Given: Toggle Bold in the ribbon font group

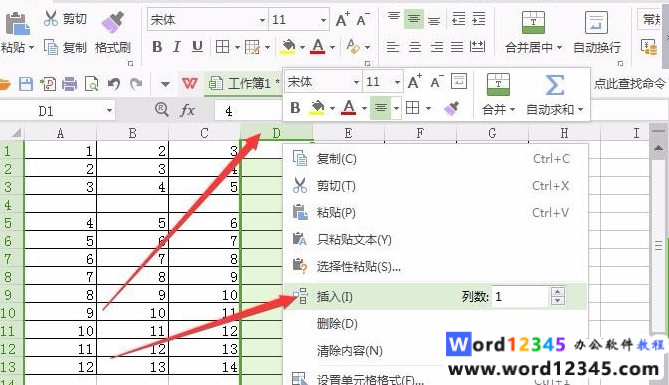Looking at the screenshot, I should [157, 47].
